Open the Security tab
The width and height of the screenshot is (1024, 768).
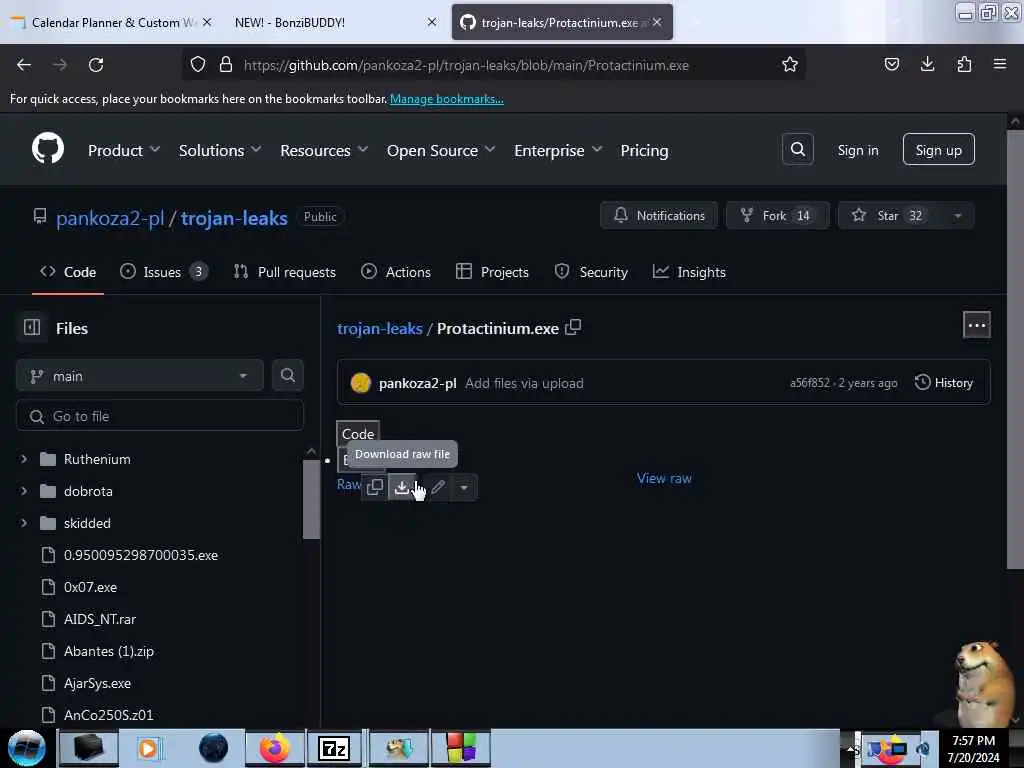pos(591,272)
